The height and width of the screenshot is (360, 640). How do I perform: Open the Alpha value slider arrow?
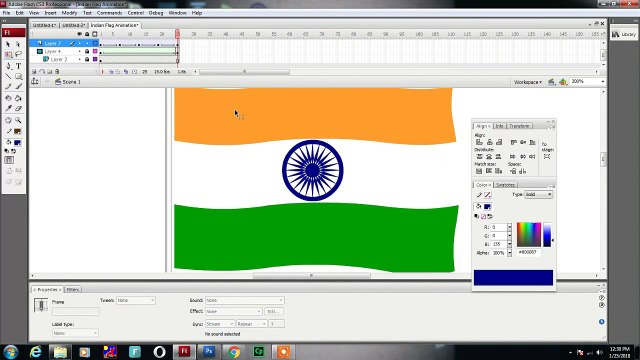[x=509, y=253]
